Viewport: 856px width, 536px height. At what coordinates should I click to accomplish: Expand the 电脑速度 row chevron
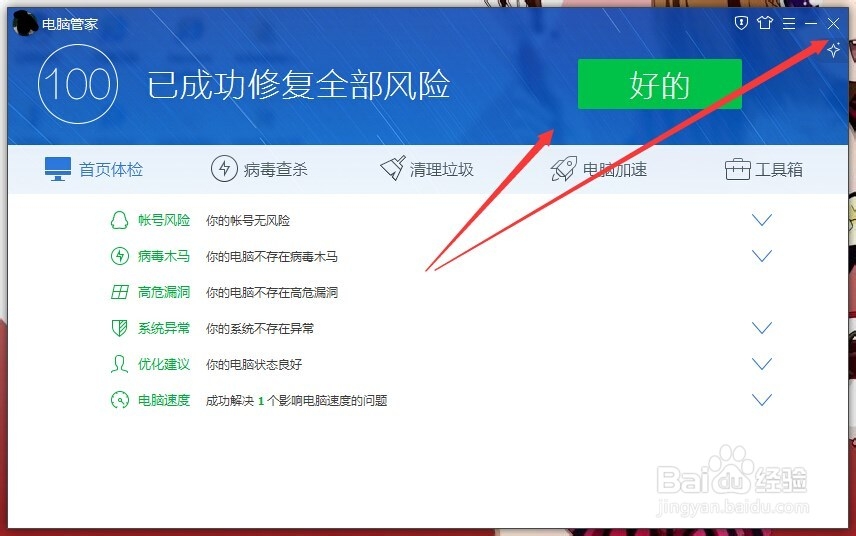point(762,400)
